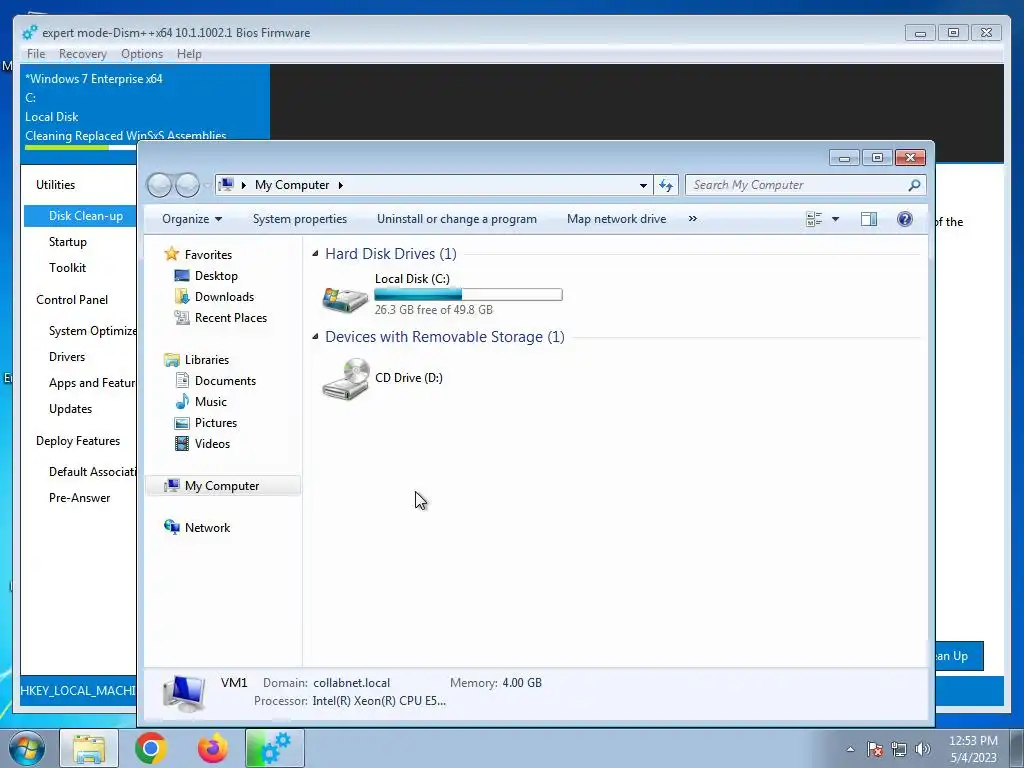The image size is (1024, 768).
Task: Open Dism++ File menu
Action: (36, 54)
